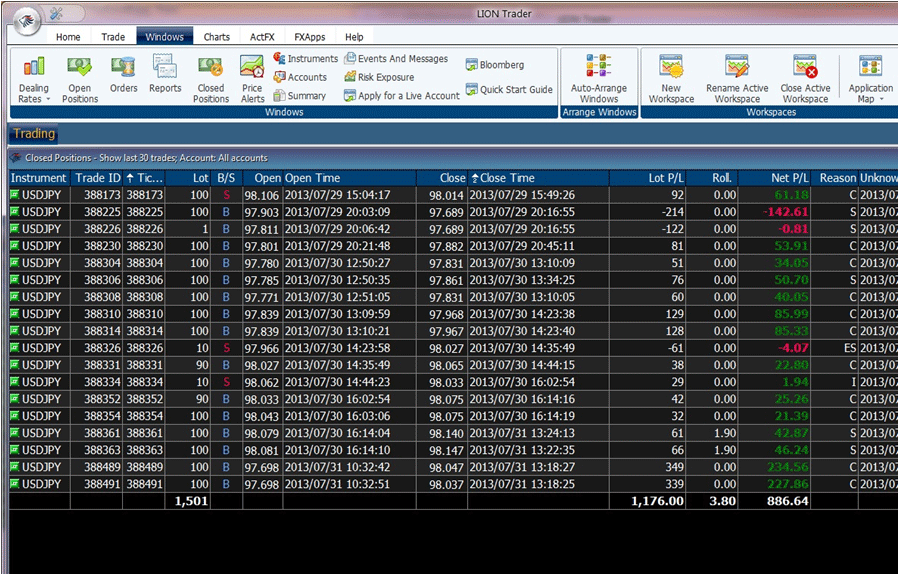Switch to the Home ribbon tab
The image size is (899, 575).
pyautogui.click(x=68, y=37)
